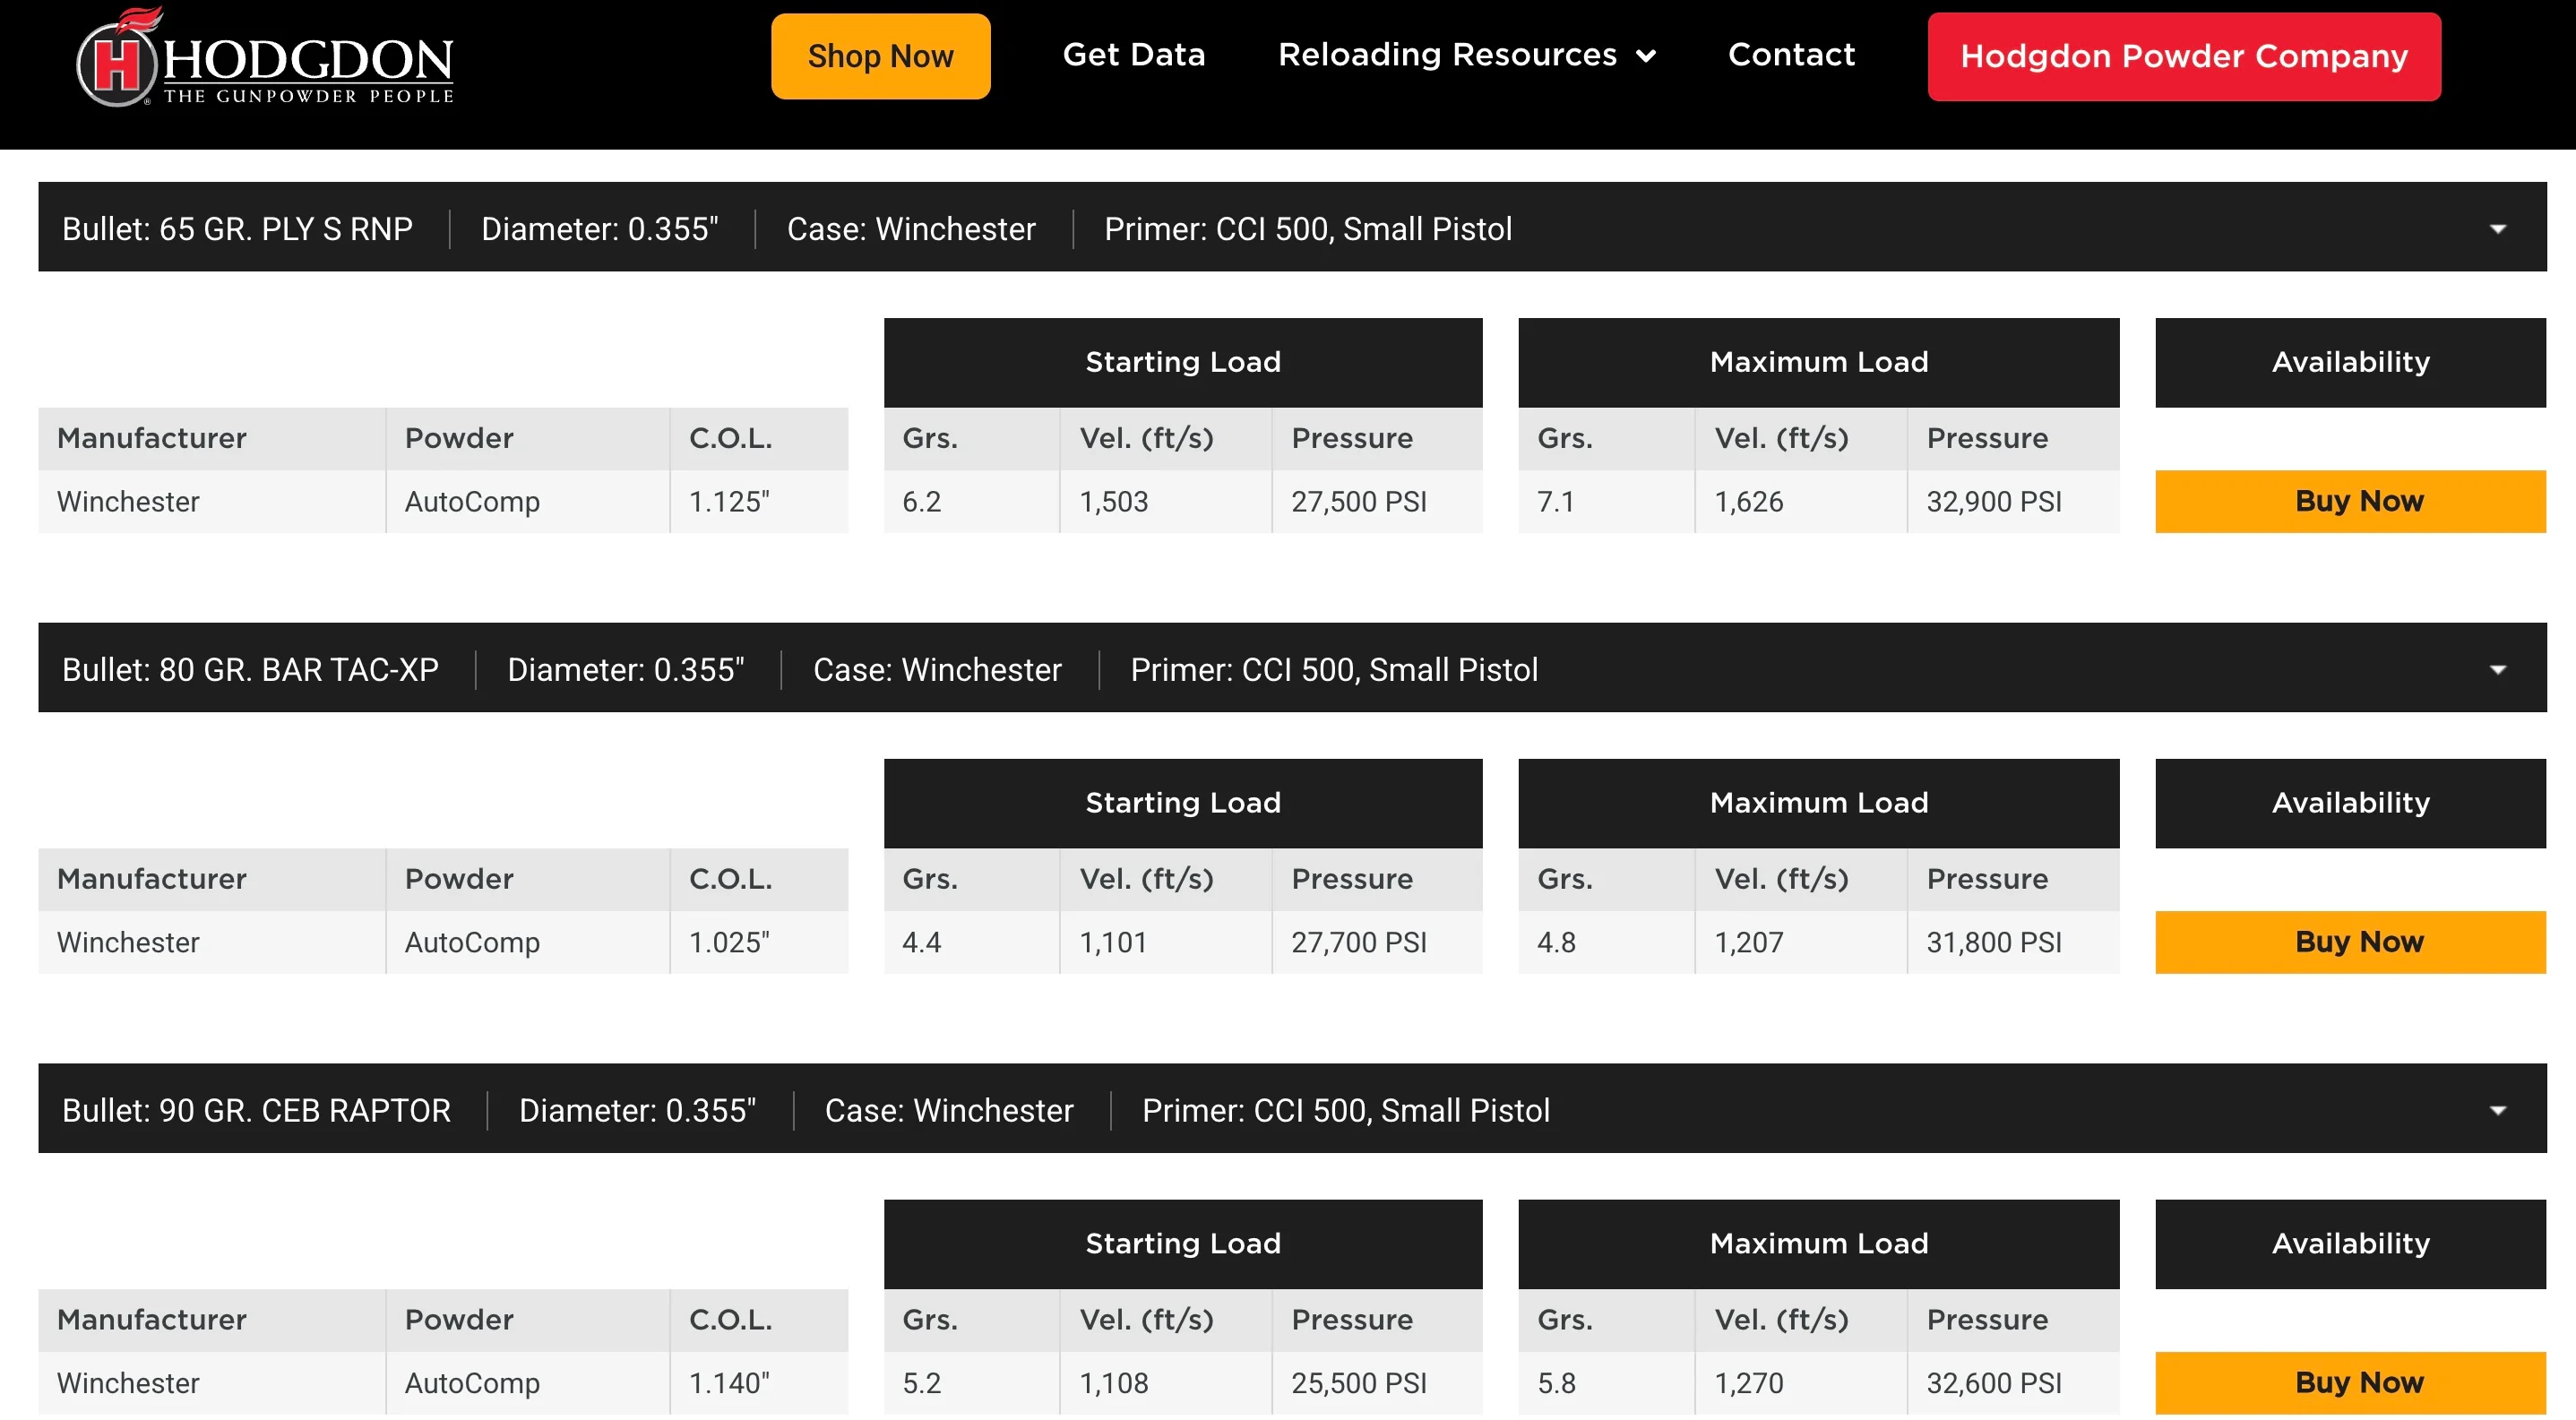
Task: Select the 4.8 maximum grains cell
Action: pos(1607,942)
